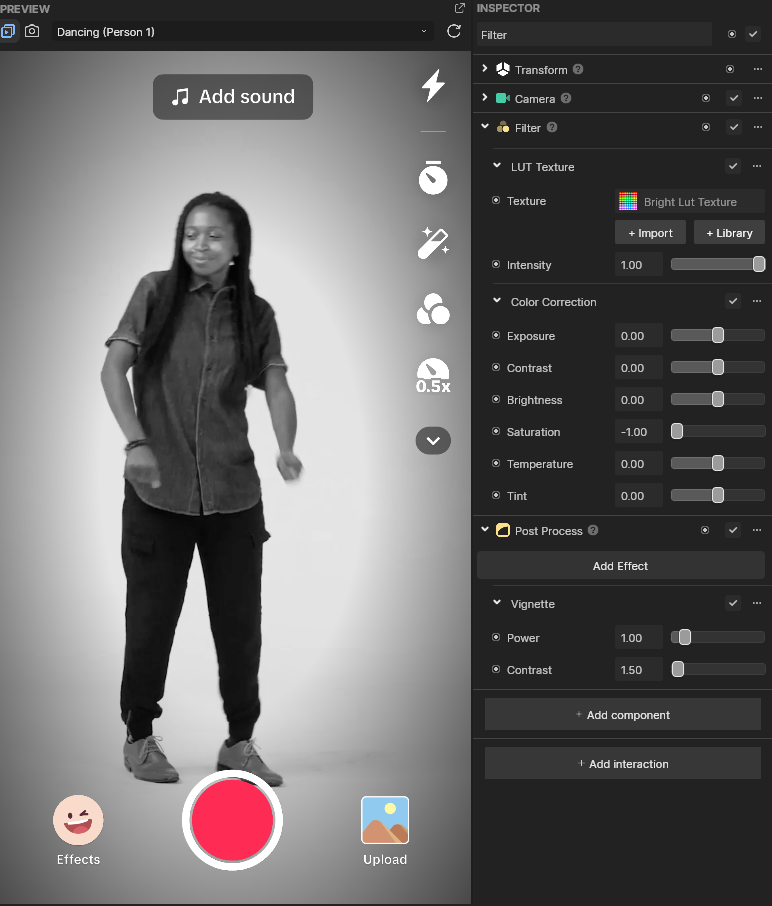Uncheck the Color Correction checkbox

(x=733, y=302)
